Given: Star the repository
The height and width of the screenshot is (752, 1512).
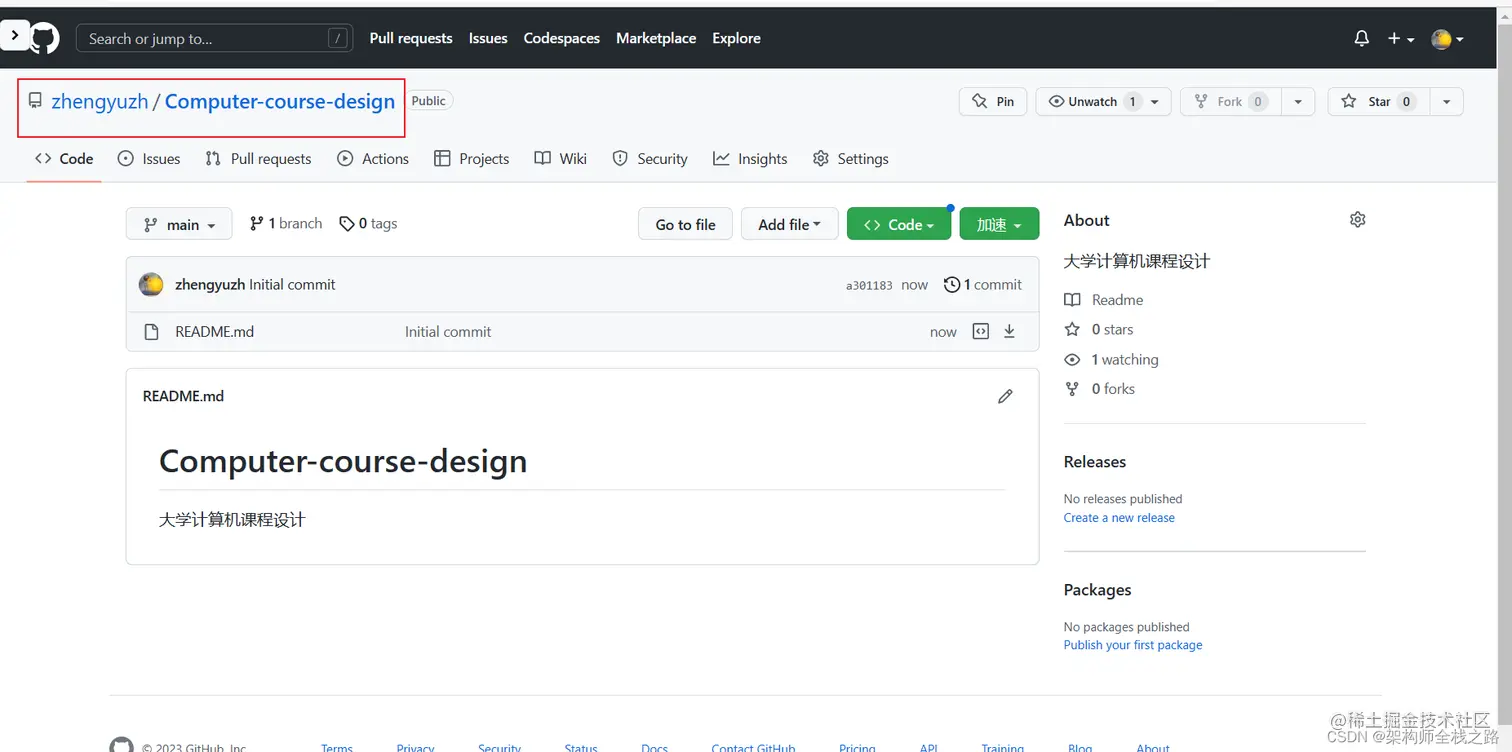Looking at the screenshot, I should [1378, 101].
